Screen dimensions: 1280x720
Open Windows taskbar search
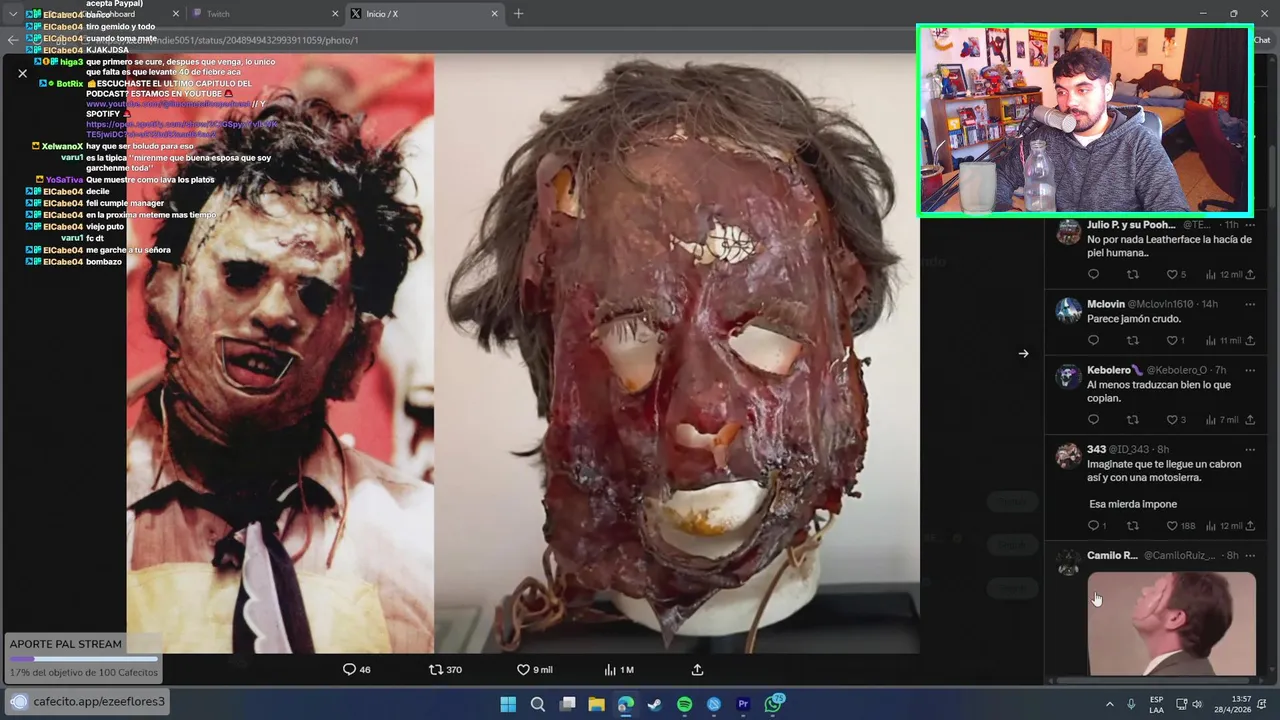pyautogui.click(x=538, y=704)
